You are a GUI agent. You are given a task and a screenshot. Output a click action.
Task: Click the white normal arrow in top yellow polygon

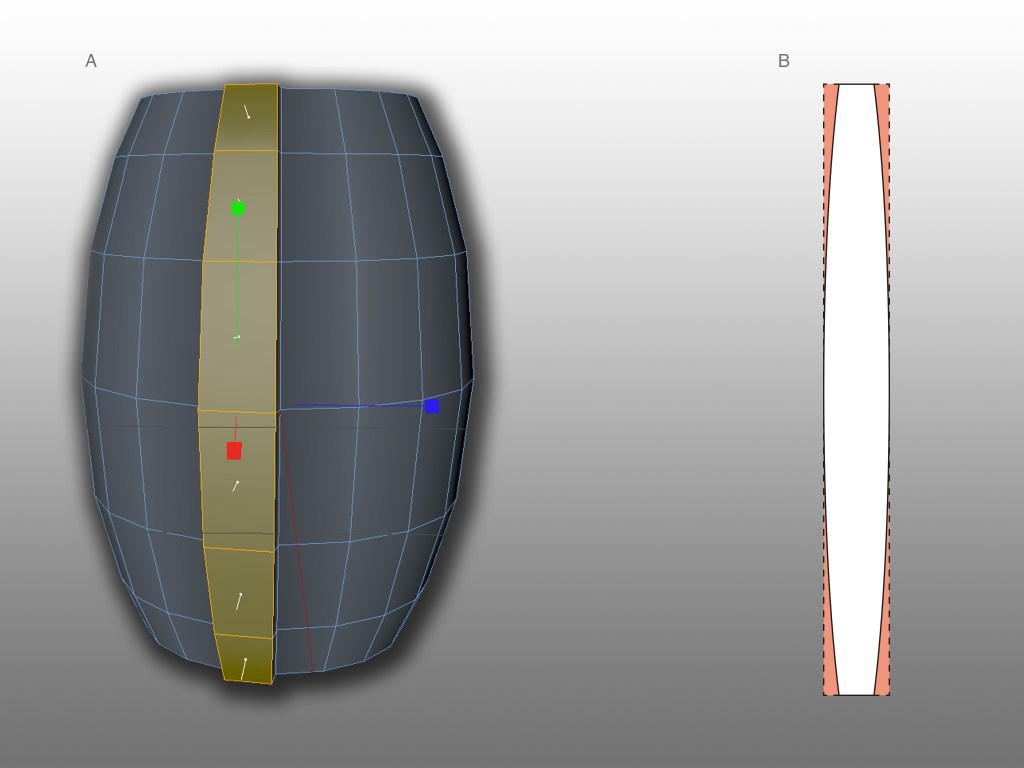(247, 111)
